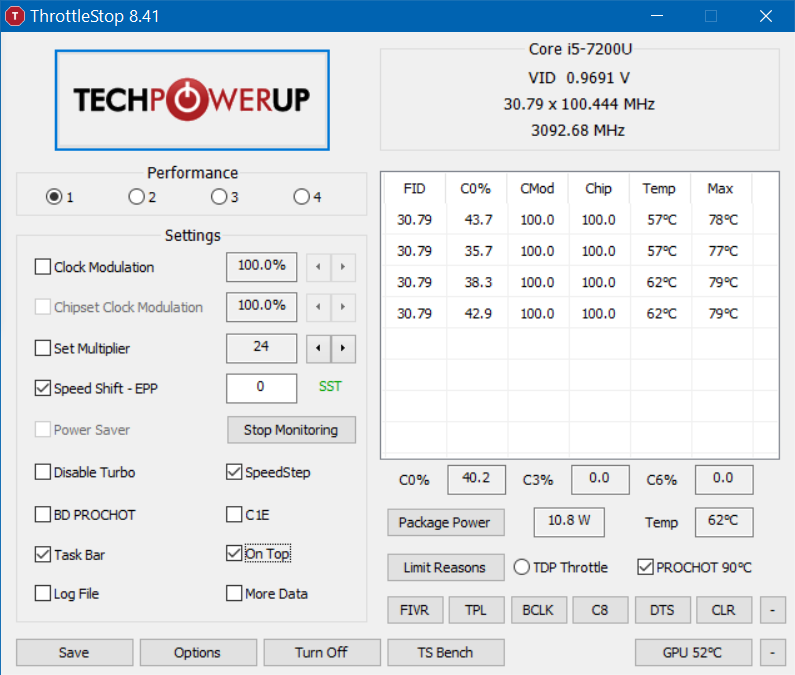Click the ThrottleStop title bar app icon
This screenshot has height=675, width=795.
(x=15, y=16)
